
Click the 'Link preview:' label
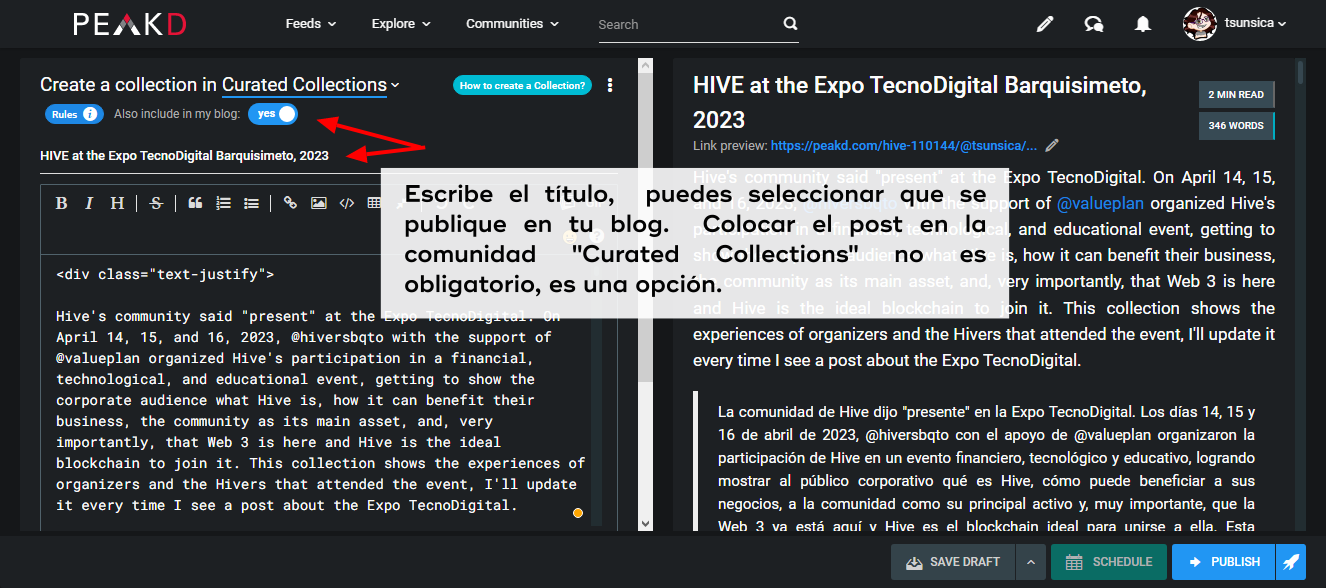click(x=729, y=145)
